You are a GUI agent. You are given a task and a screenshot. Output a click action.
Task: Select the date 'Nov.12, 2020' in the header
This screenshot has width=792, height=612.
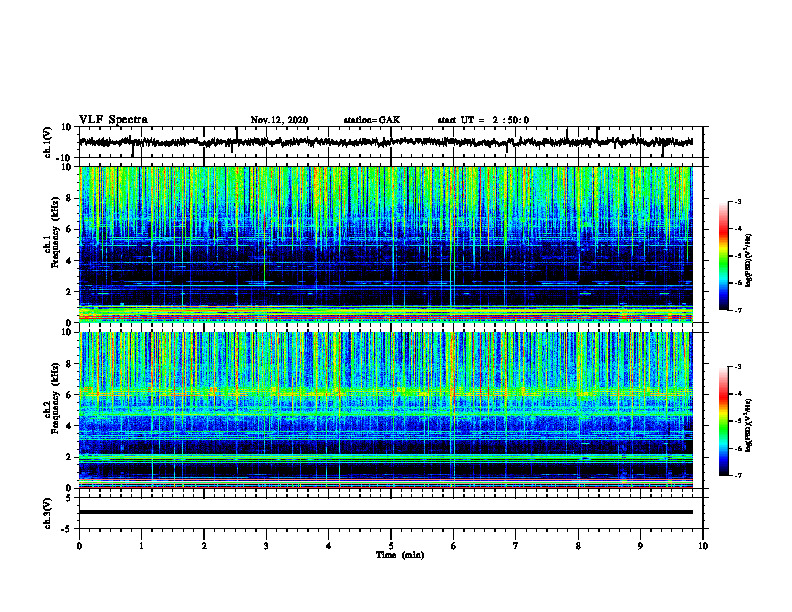pyautogui.click(x=279, y=120)
